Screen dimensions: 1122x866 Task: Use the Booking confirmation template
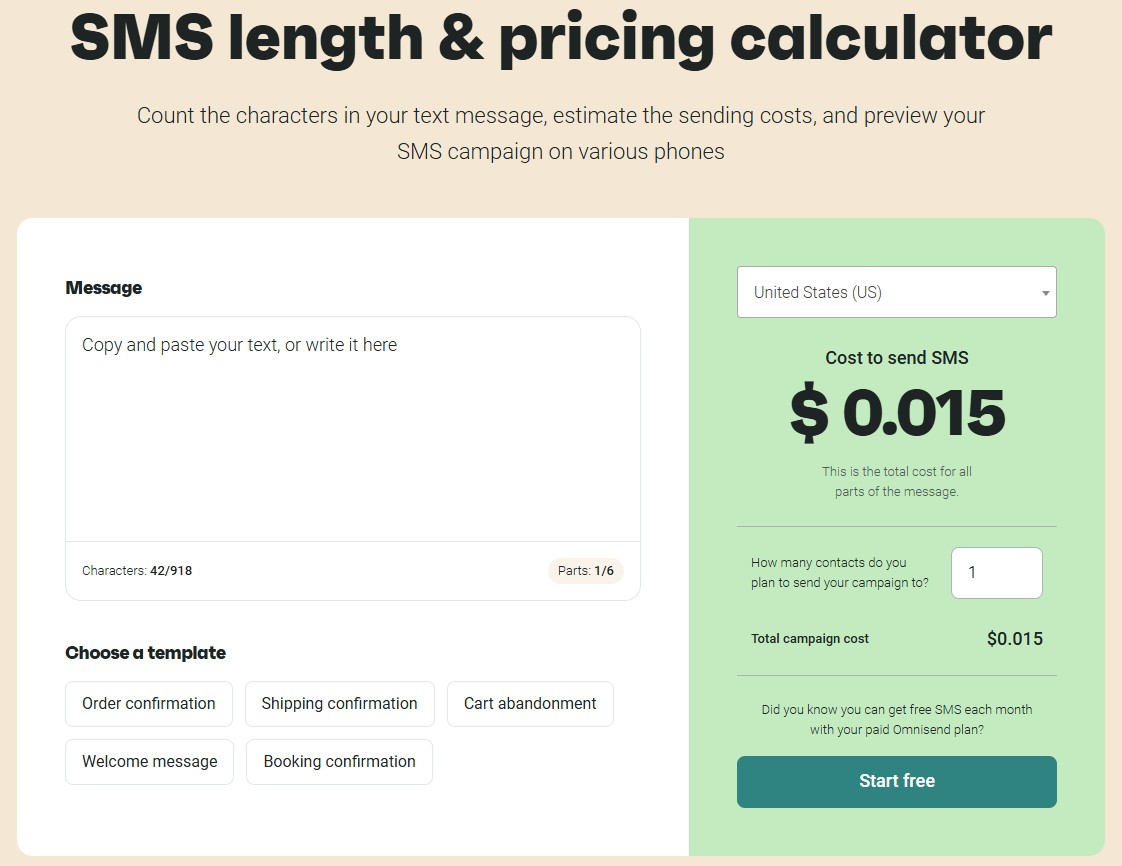click(x=339, y=762)
